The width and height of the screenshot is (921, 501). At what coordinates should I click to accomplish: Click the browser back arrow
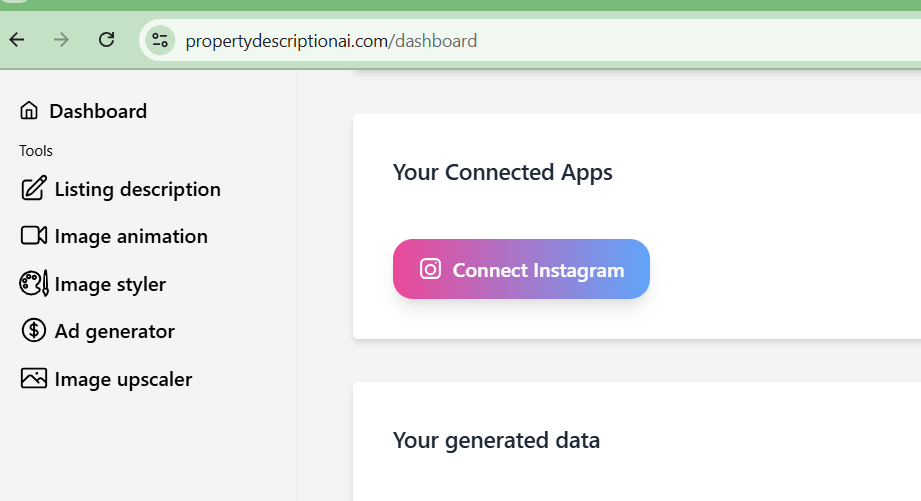pos(17,40)
